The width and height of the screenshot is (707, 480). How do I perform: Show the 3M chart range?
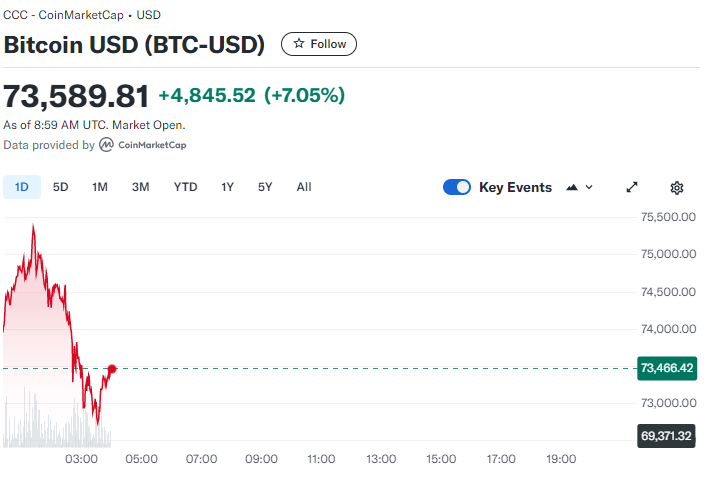point(140,187)
